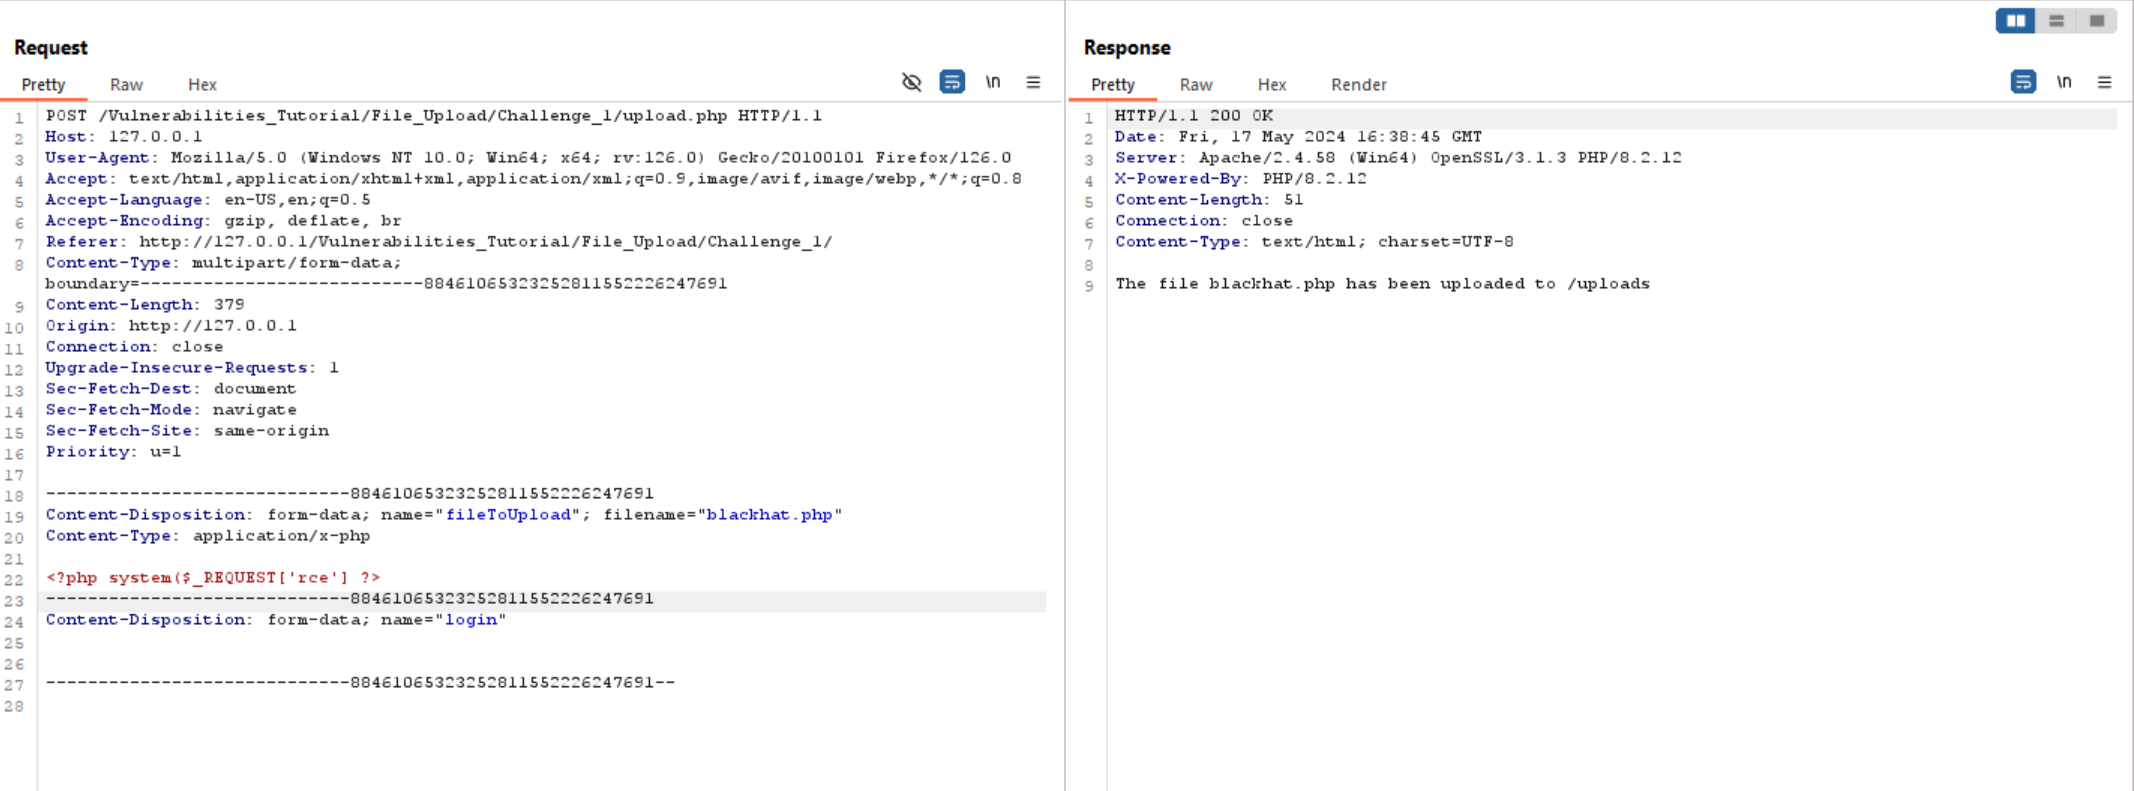
Task: Click the filename blackhat.php value in request
Action: [769, 515]
